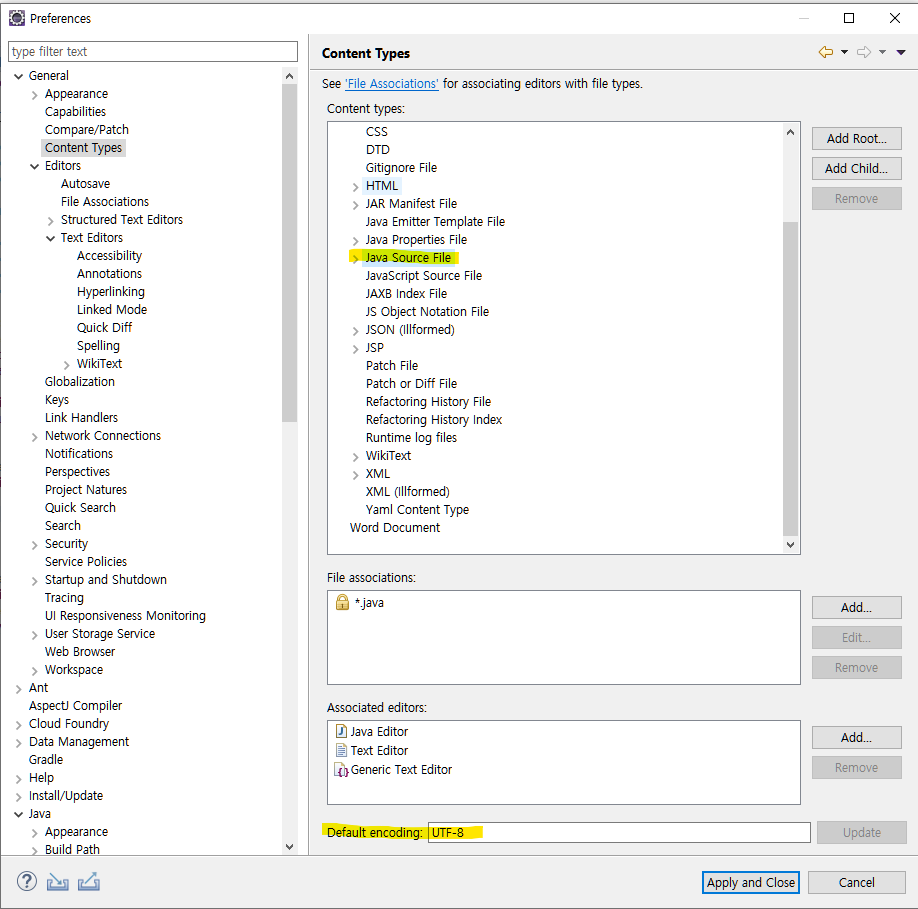
Task: Click Apply and Close button
Action: pyautogui.click(x=751, y=883)
